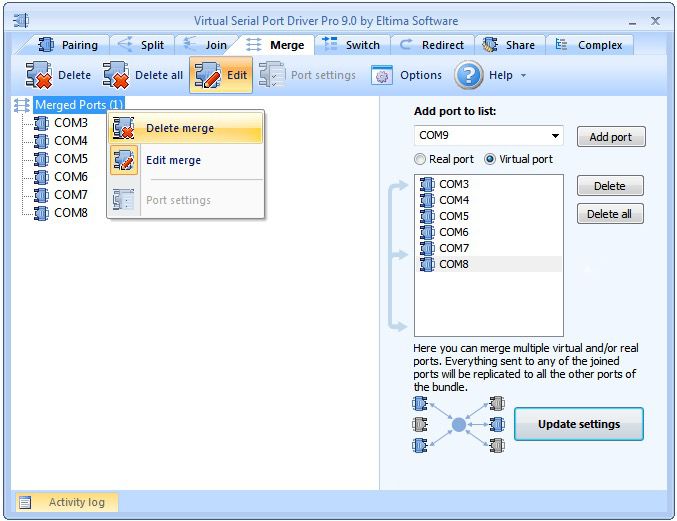Select COM4 label in the port list

pyautogui.click(x=454, y=200)
